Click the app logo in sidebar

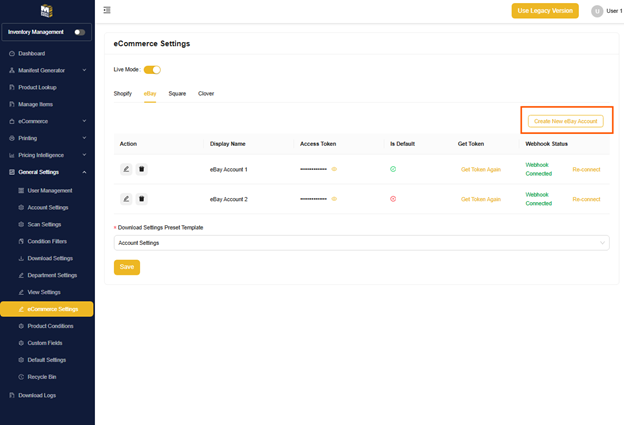[x=47, y=11]
